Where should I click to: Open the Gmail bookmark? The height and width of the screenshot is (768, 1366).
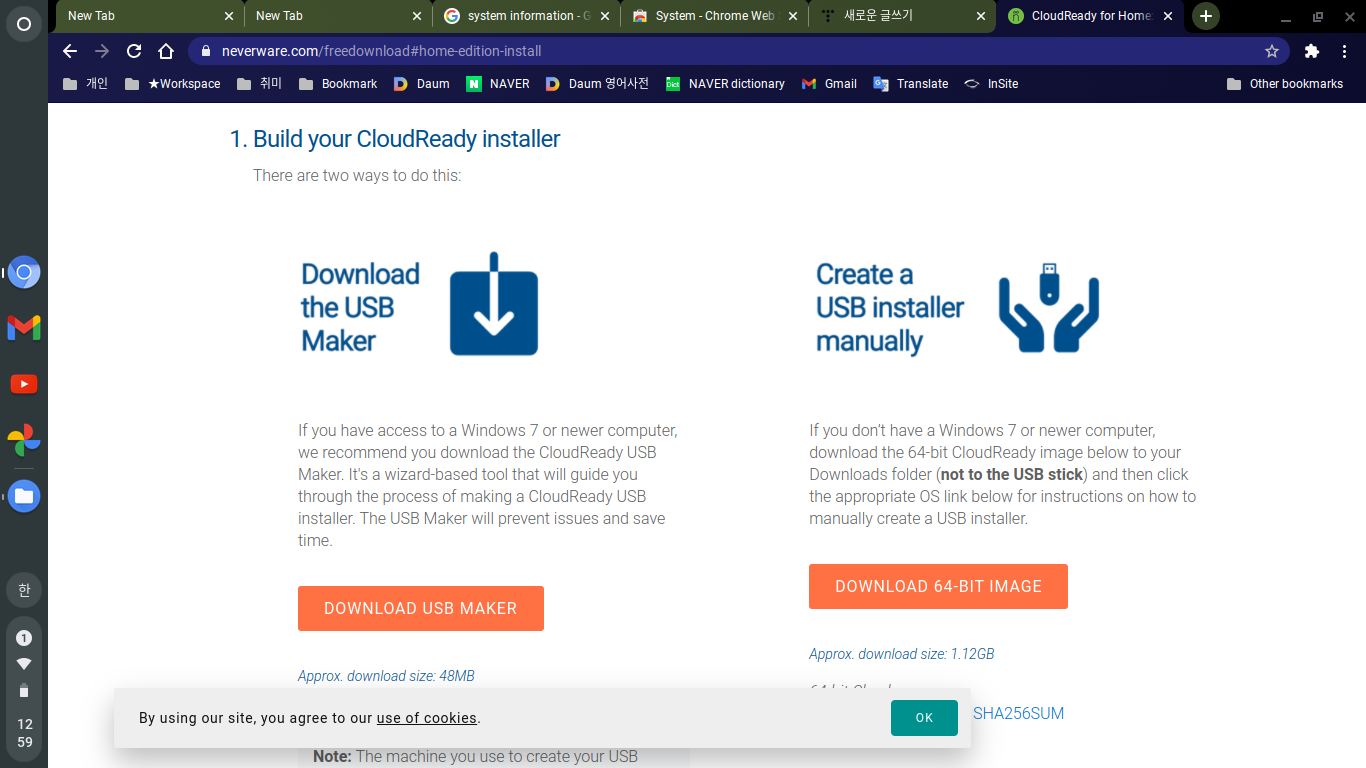pos(829,84)
